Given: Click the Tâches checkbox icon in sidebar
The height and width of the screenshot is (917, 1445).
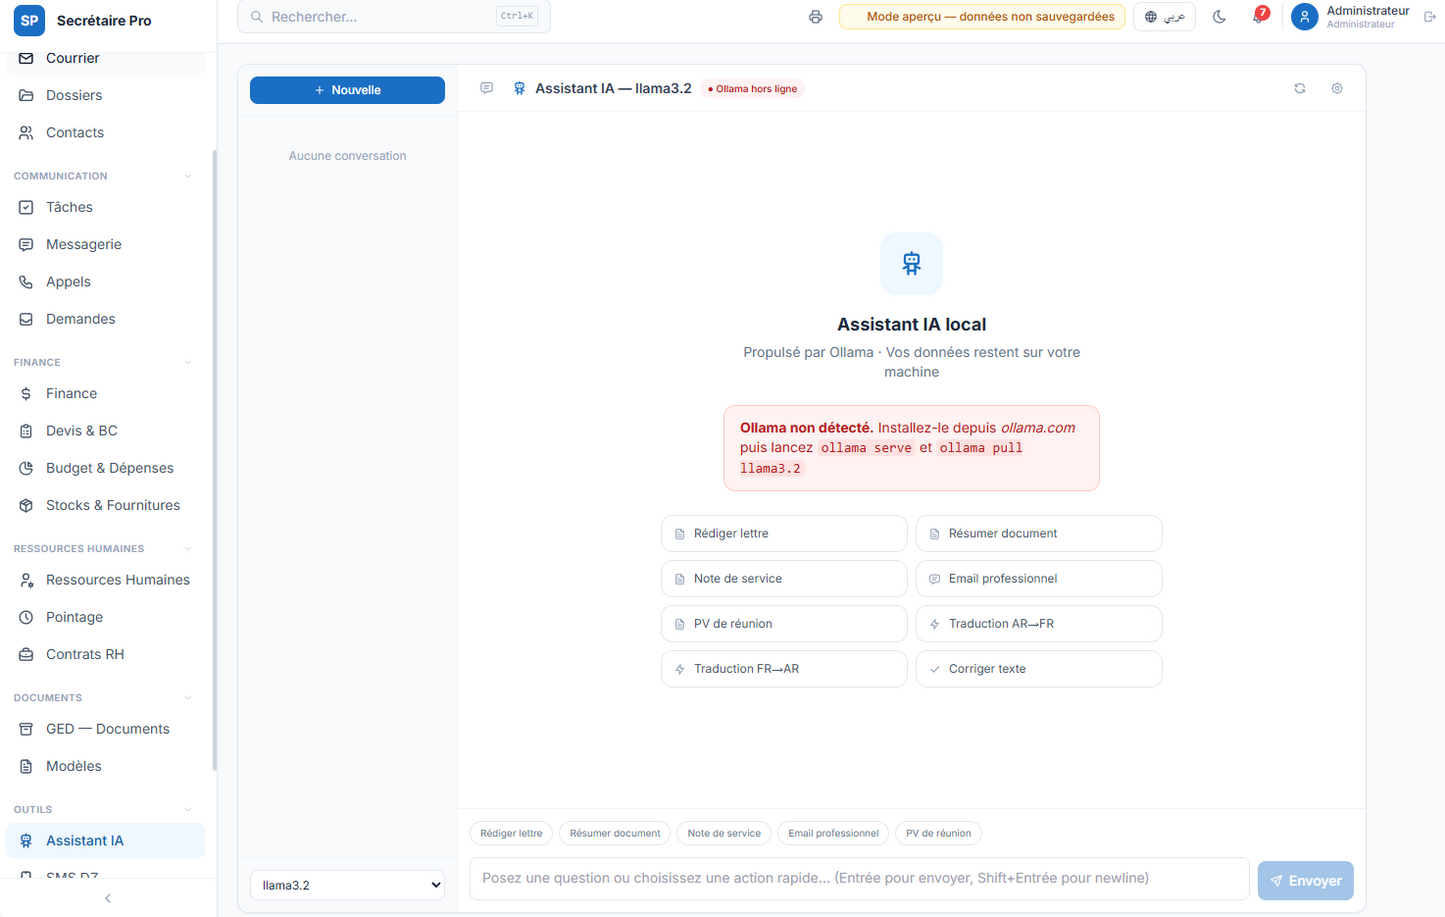Looking at the screenshot, I should coord(26,207).
